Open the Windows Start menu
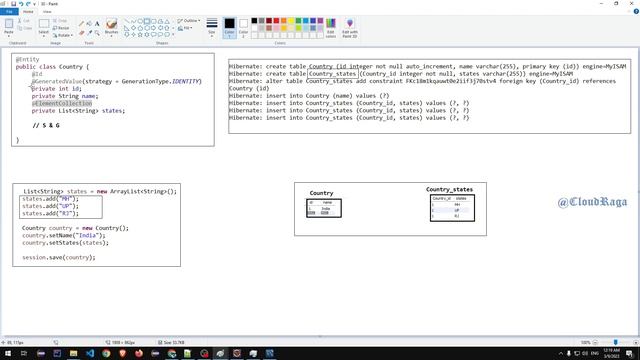 point(7,353)
